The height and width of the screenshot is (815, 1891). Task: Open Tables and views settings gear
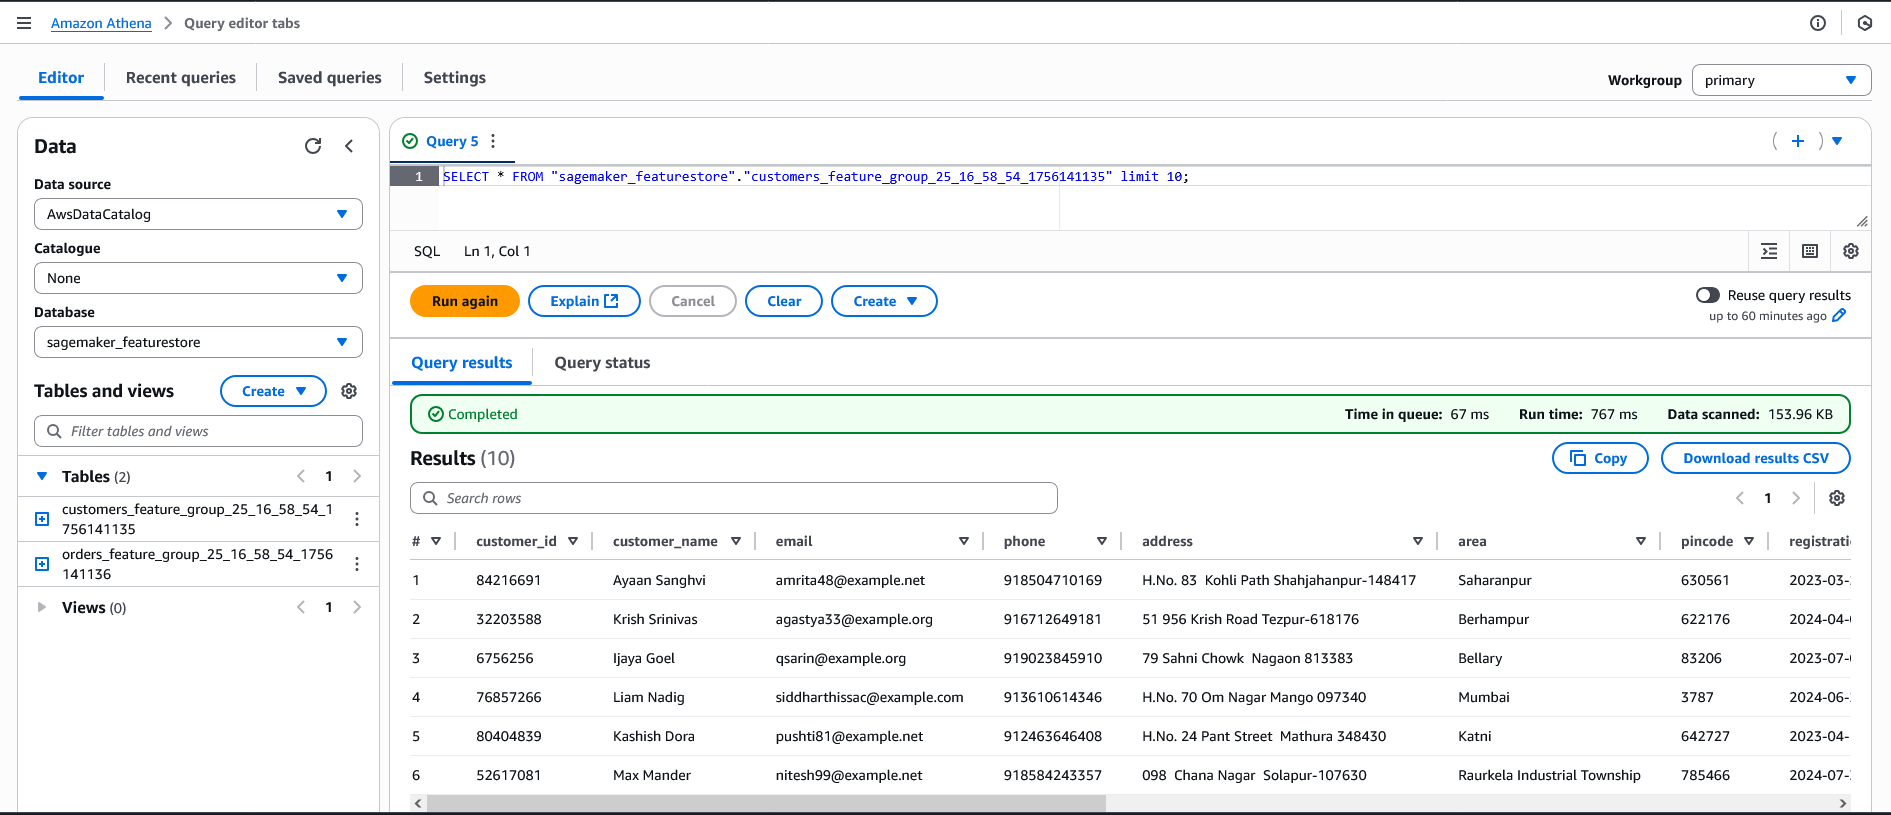click(x=349, y=391)
